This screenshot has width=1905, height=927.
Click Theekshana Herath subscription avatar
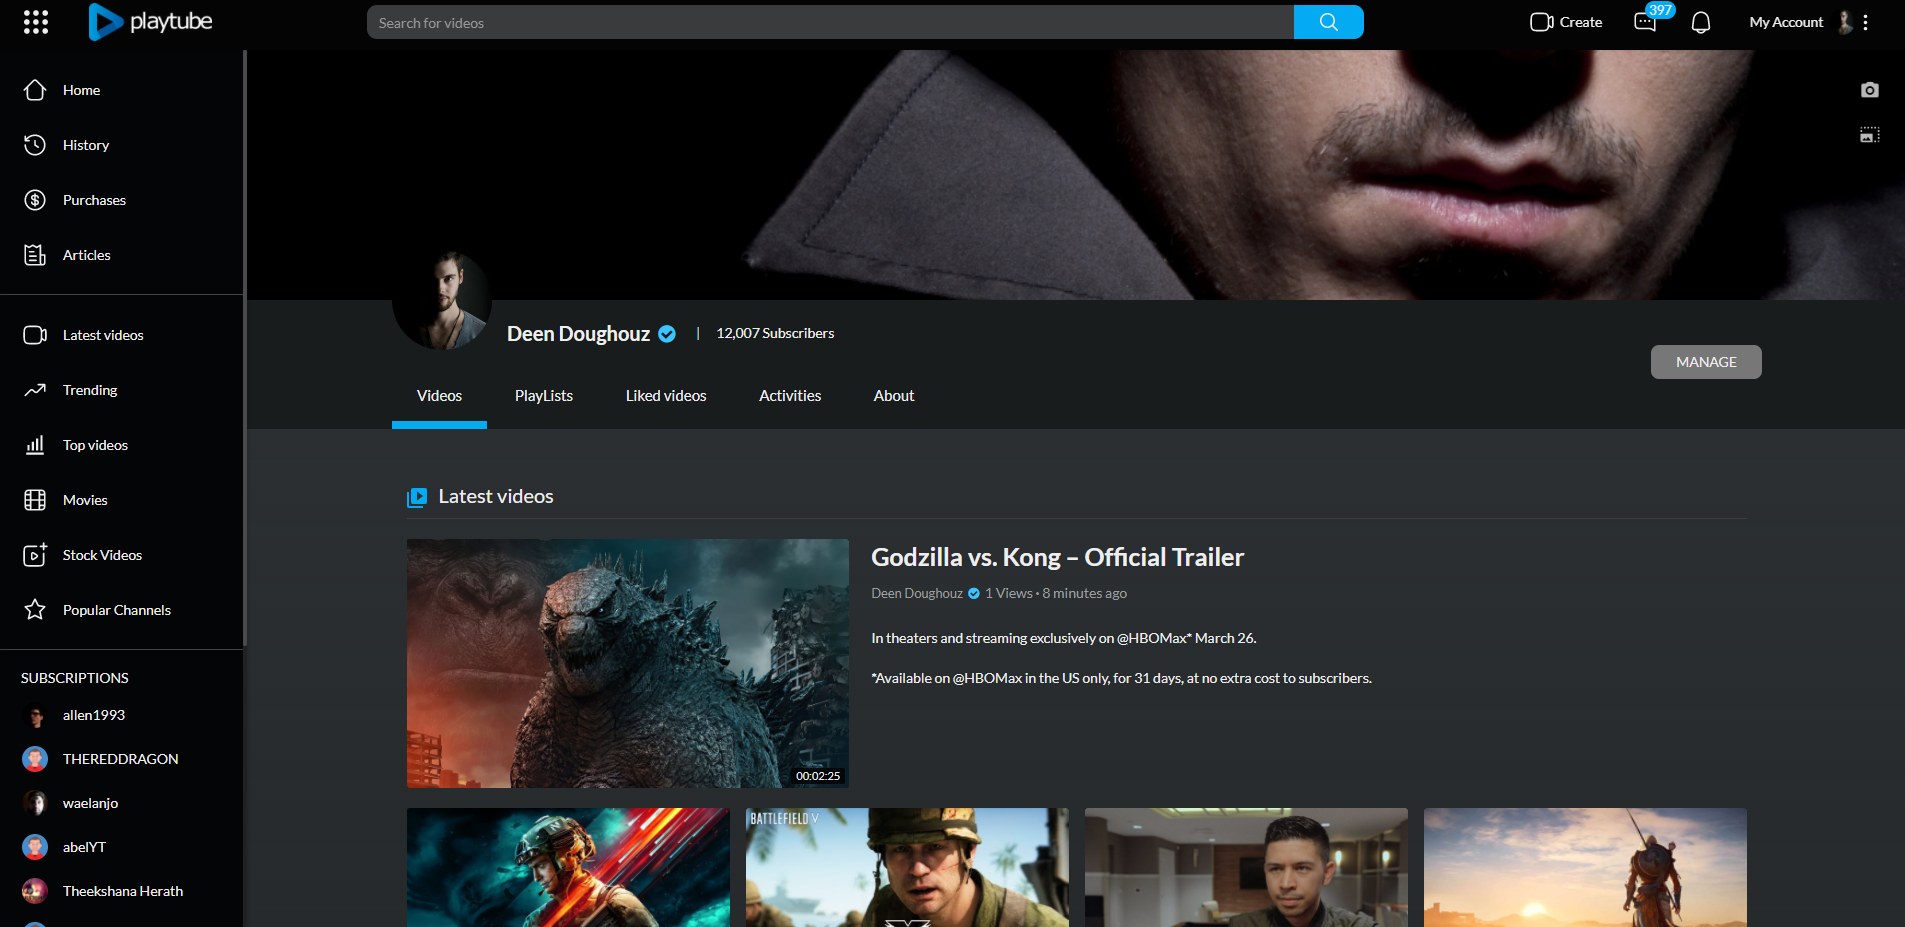click(x=35, y=891)
